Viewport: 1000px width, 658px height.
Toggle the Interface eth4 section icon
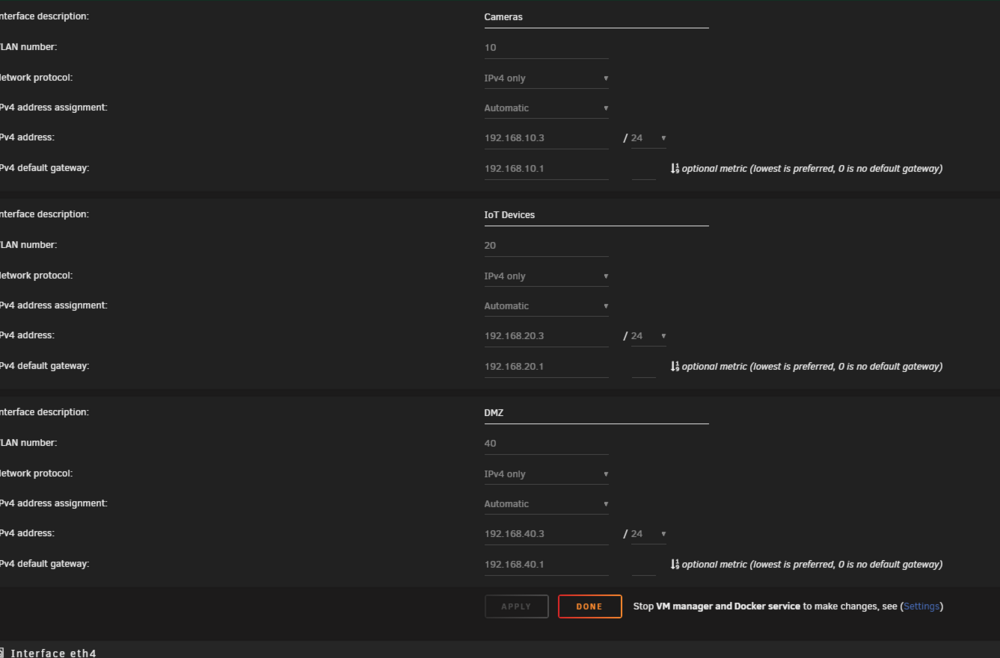(2, 652)
